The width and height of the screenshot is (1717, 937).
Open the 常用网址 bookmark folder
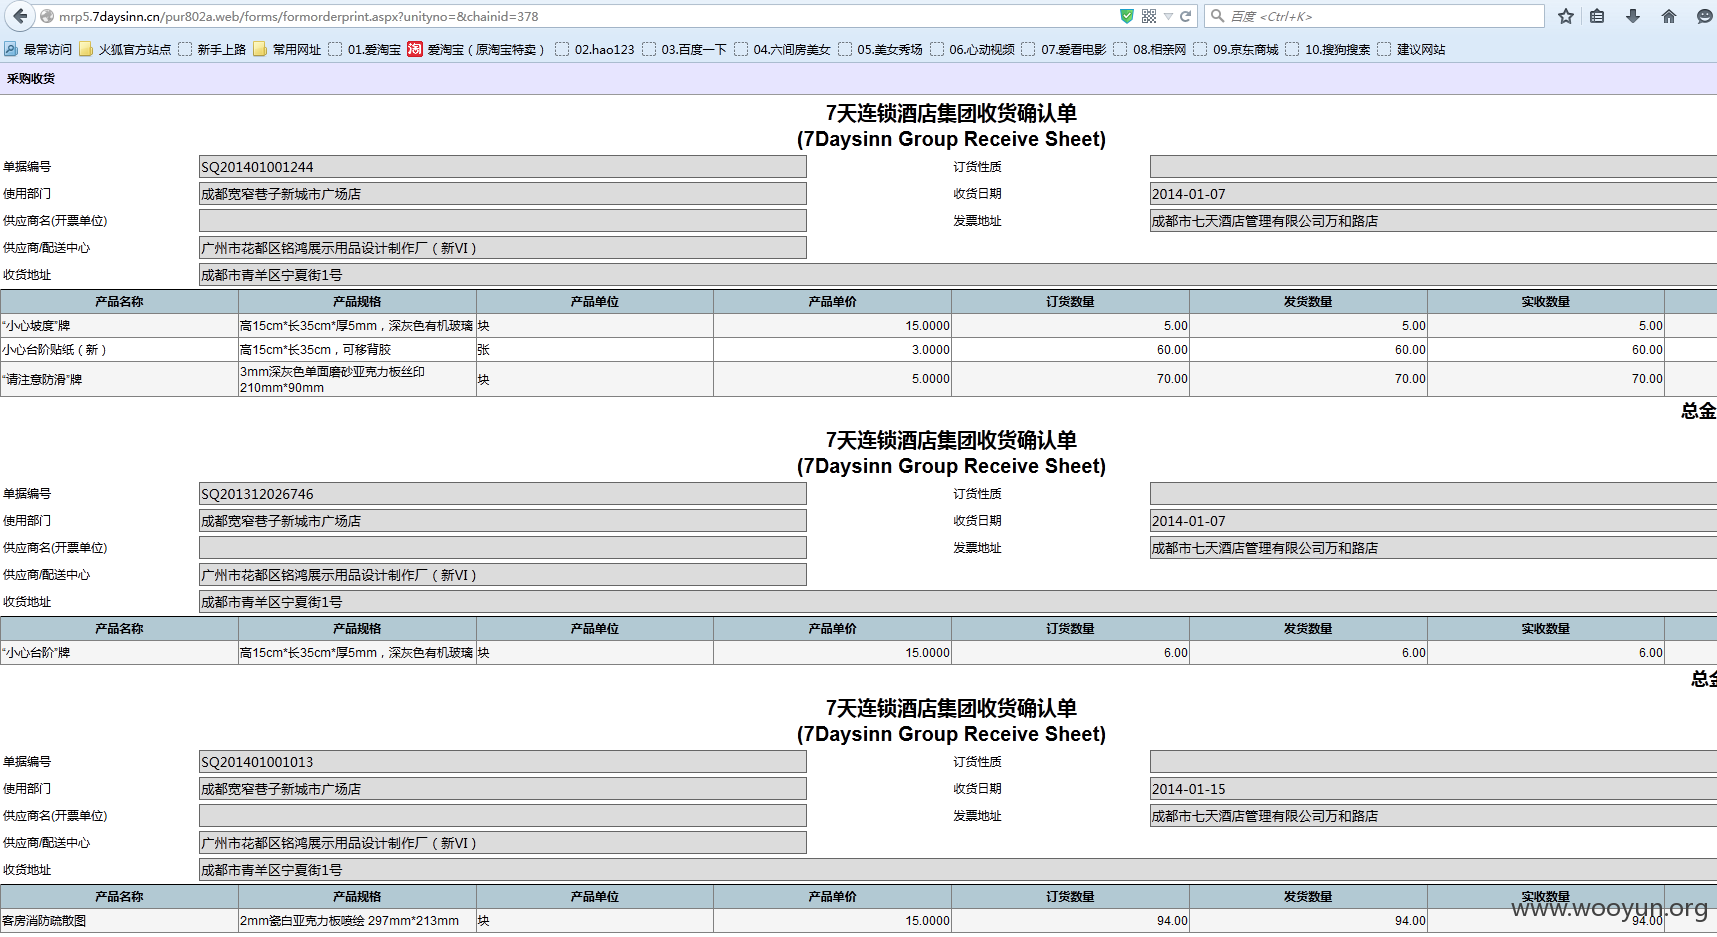coord(287,49)
